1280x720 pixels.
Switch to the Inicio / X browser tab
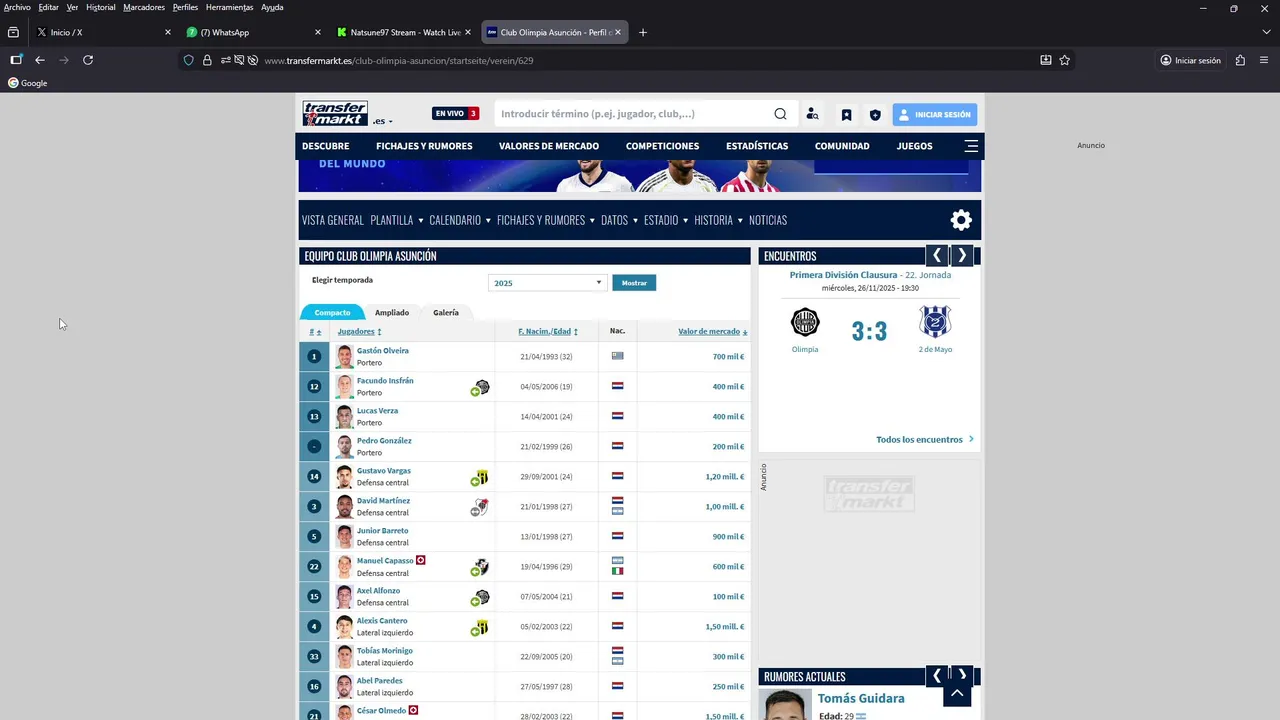[102, 32]
